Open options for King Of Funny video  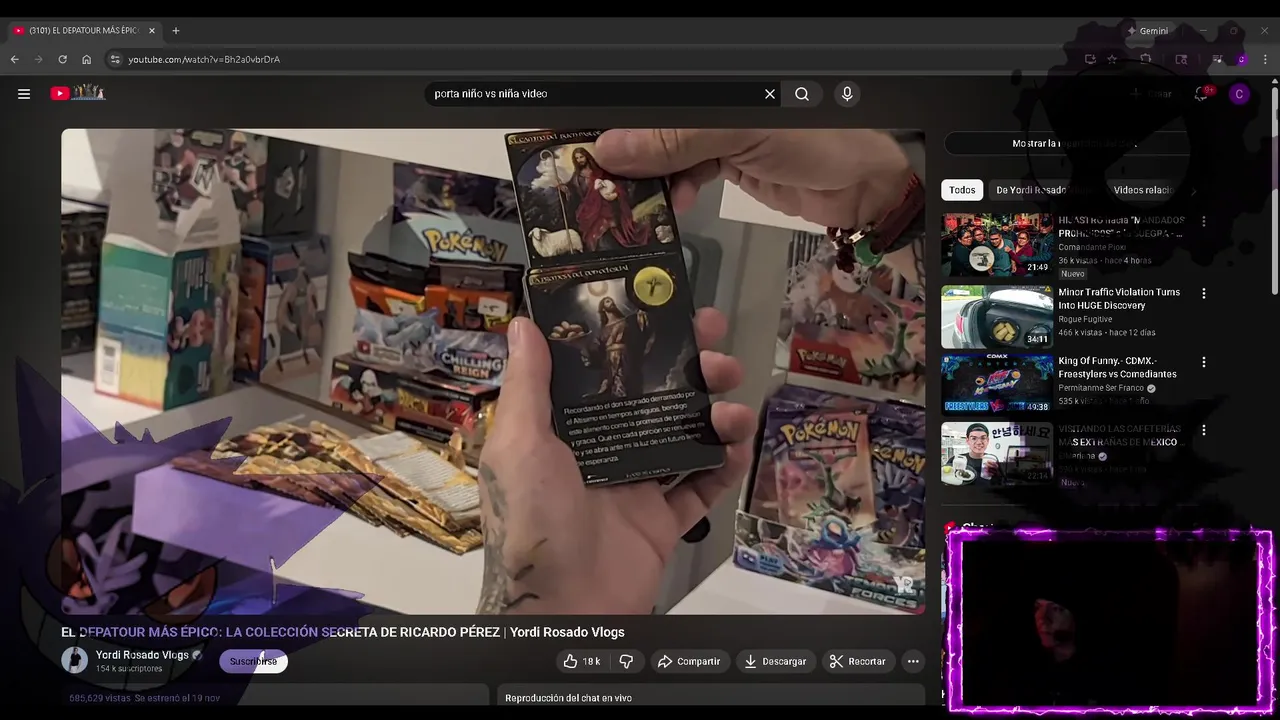coord(1204,362)
